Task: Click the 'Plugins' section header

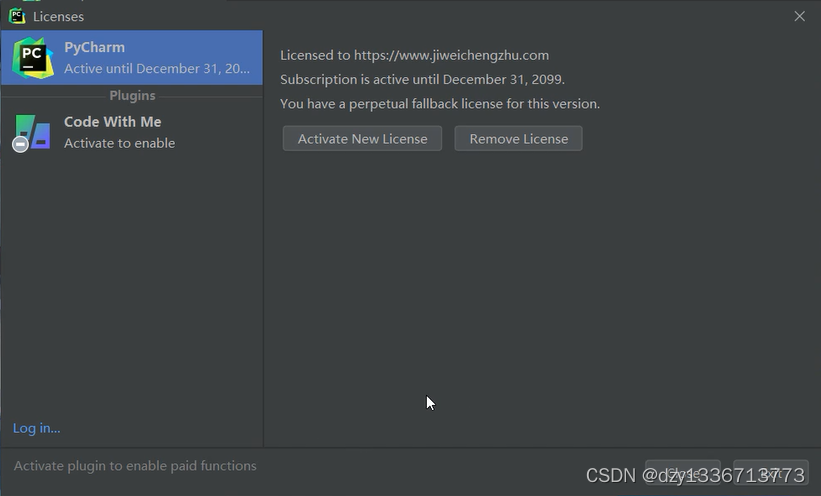Action: point(132,95)
